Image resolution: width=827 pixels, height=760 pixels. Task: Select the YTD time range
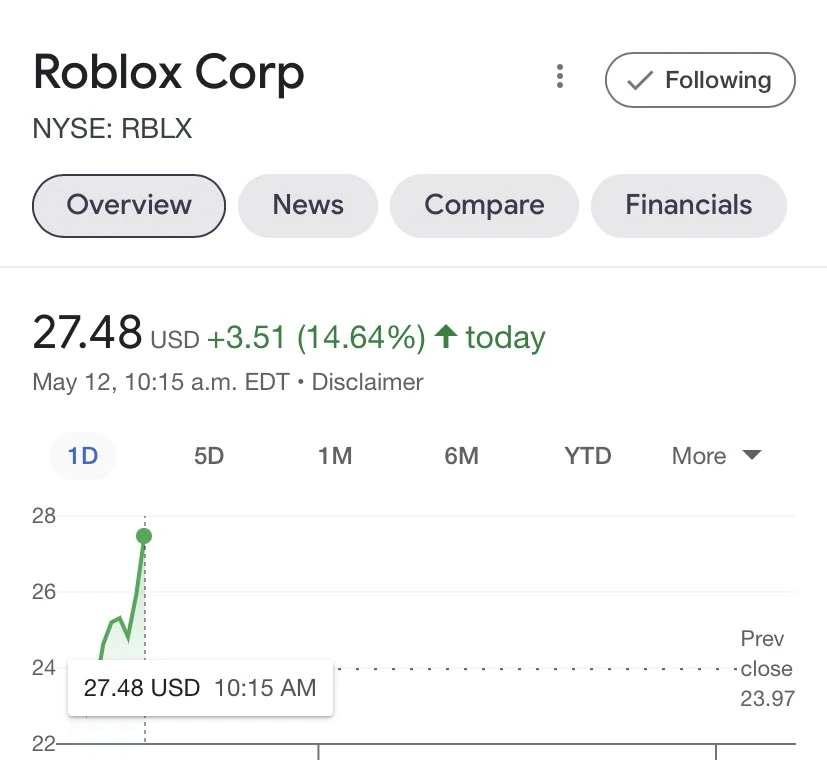(x=587, y=456)
